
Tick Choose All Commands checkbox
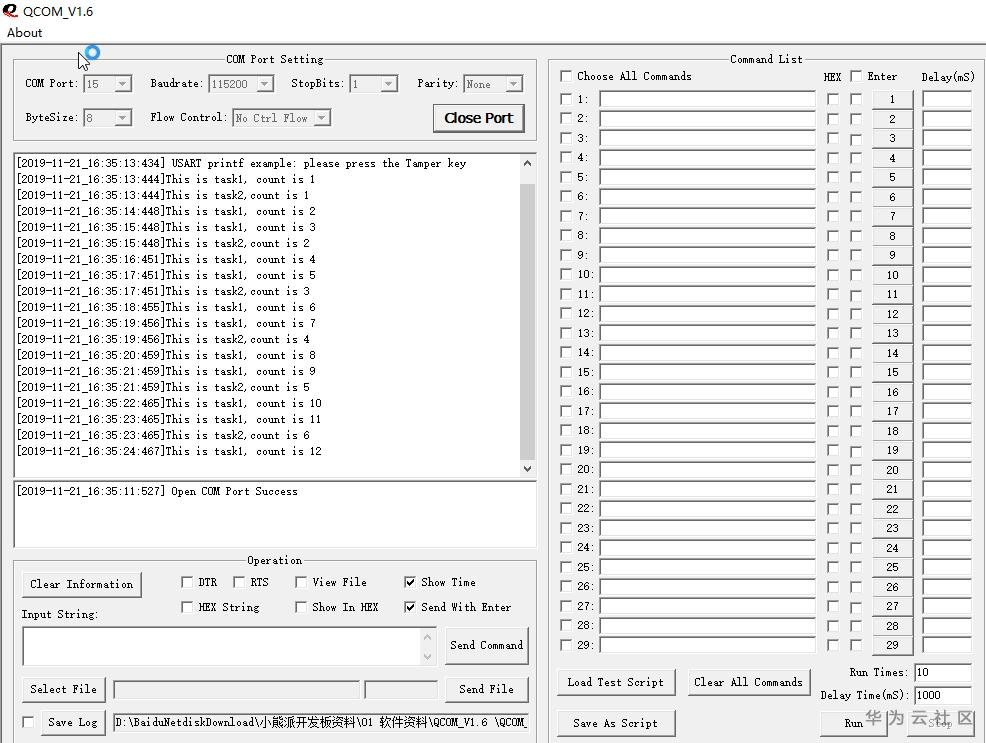click(566, 76)
